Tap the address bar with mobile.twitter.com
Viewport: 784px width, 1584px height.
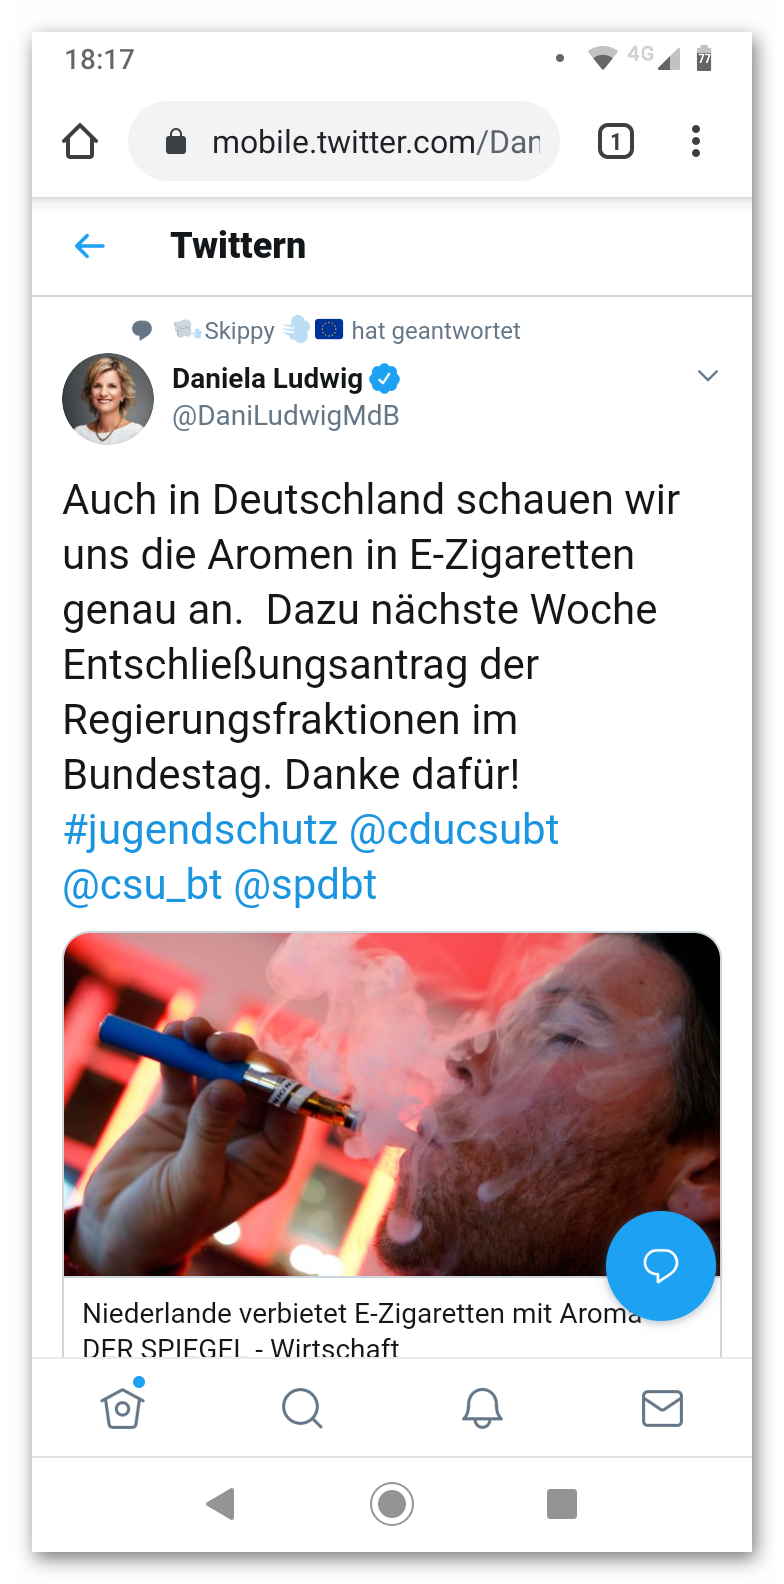click(x=344, y=142)
